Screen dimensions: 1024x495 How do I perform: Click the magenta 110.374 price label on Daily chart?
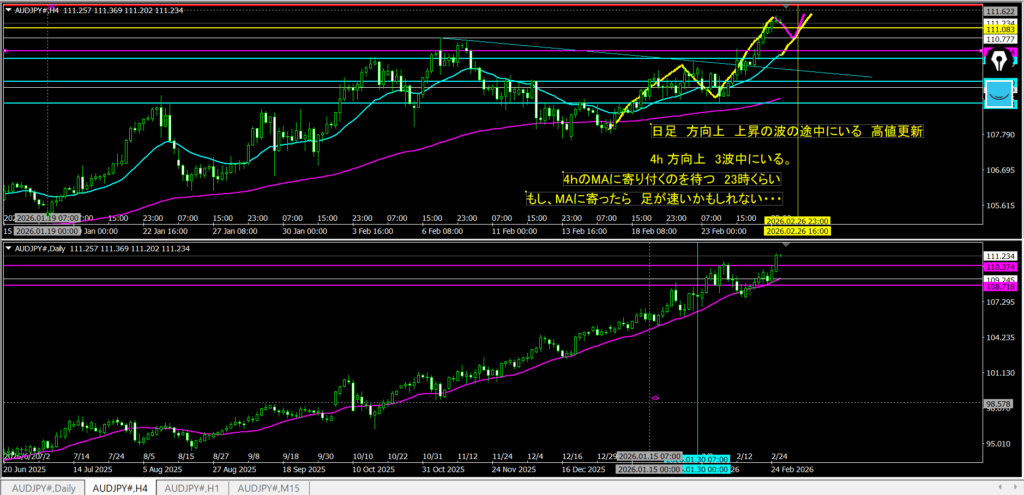coord(1001,268)
